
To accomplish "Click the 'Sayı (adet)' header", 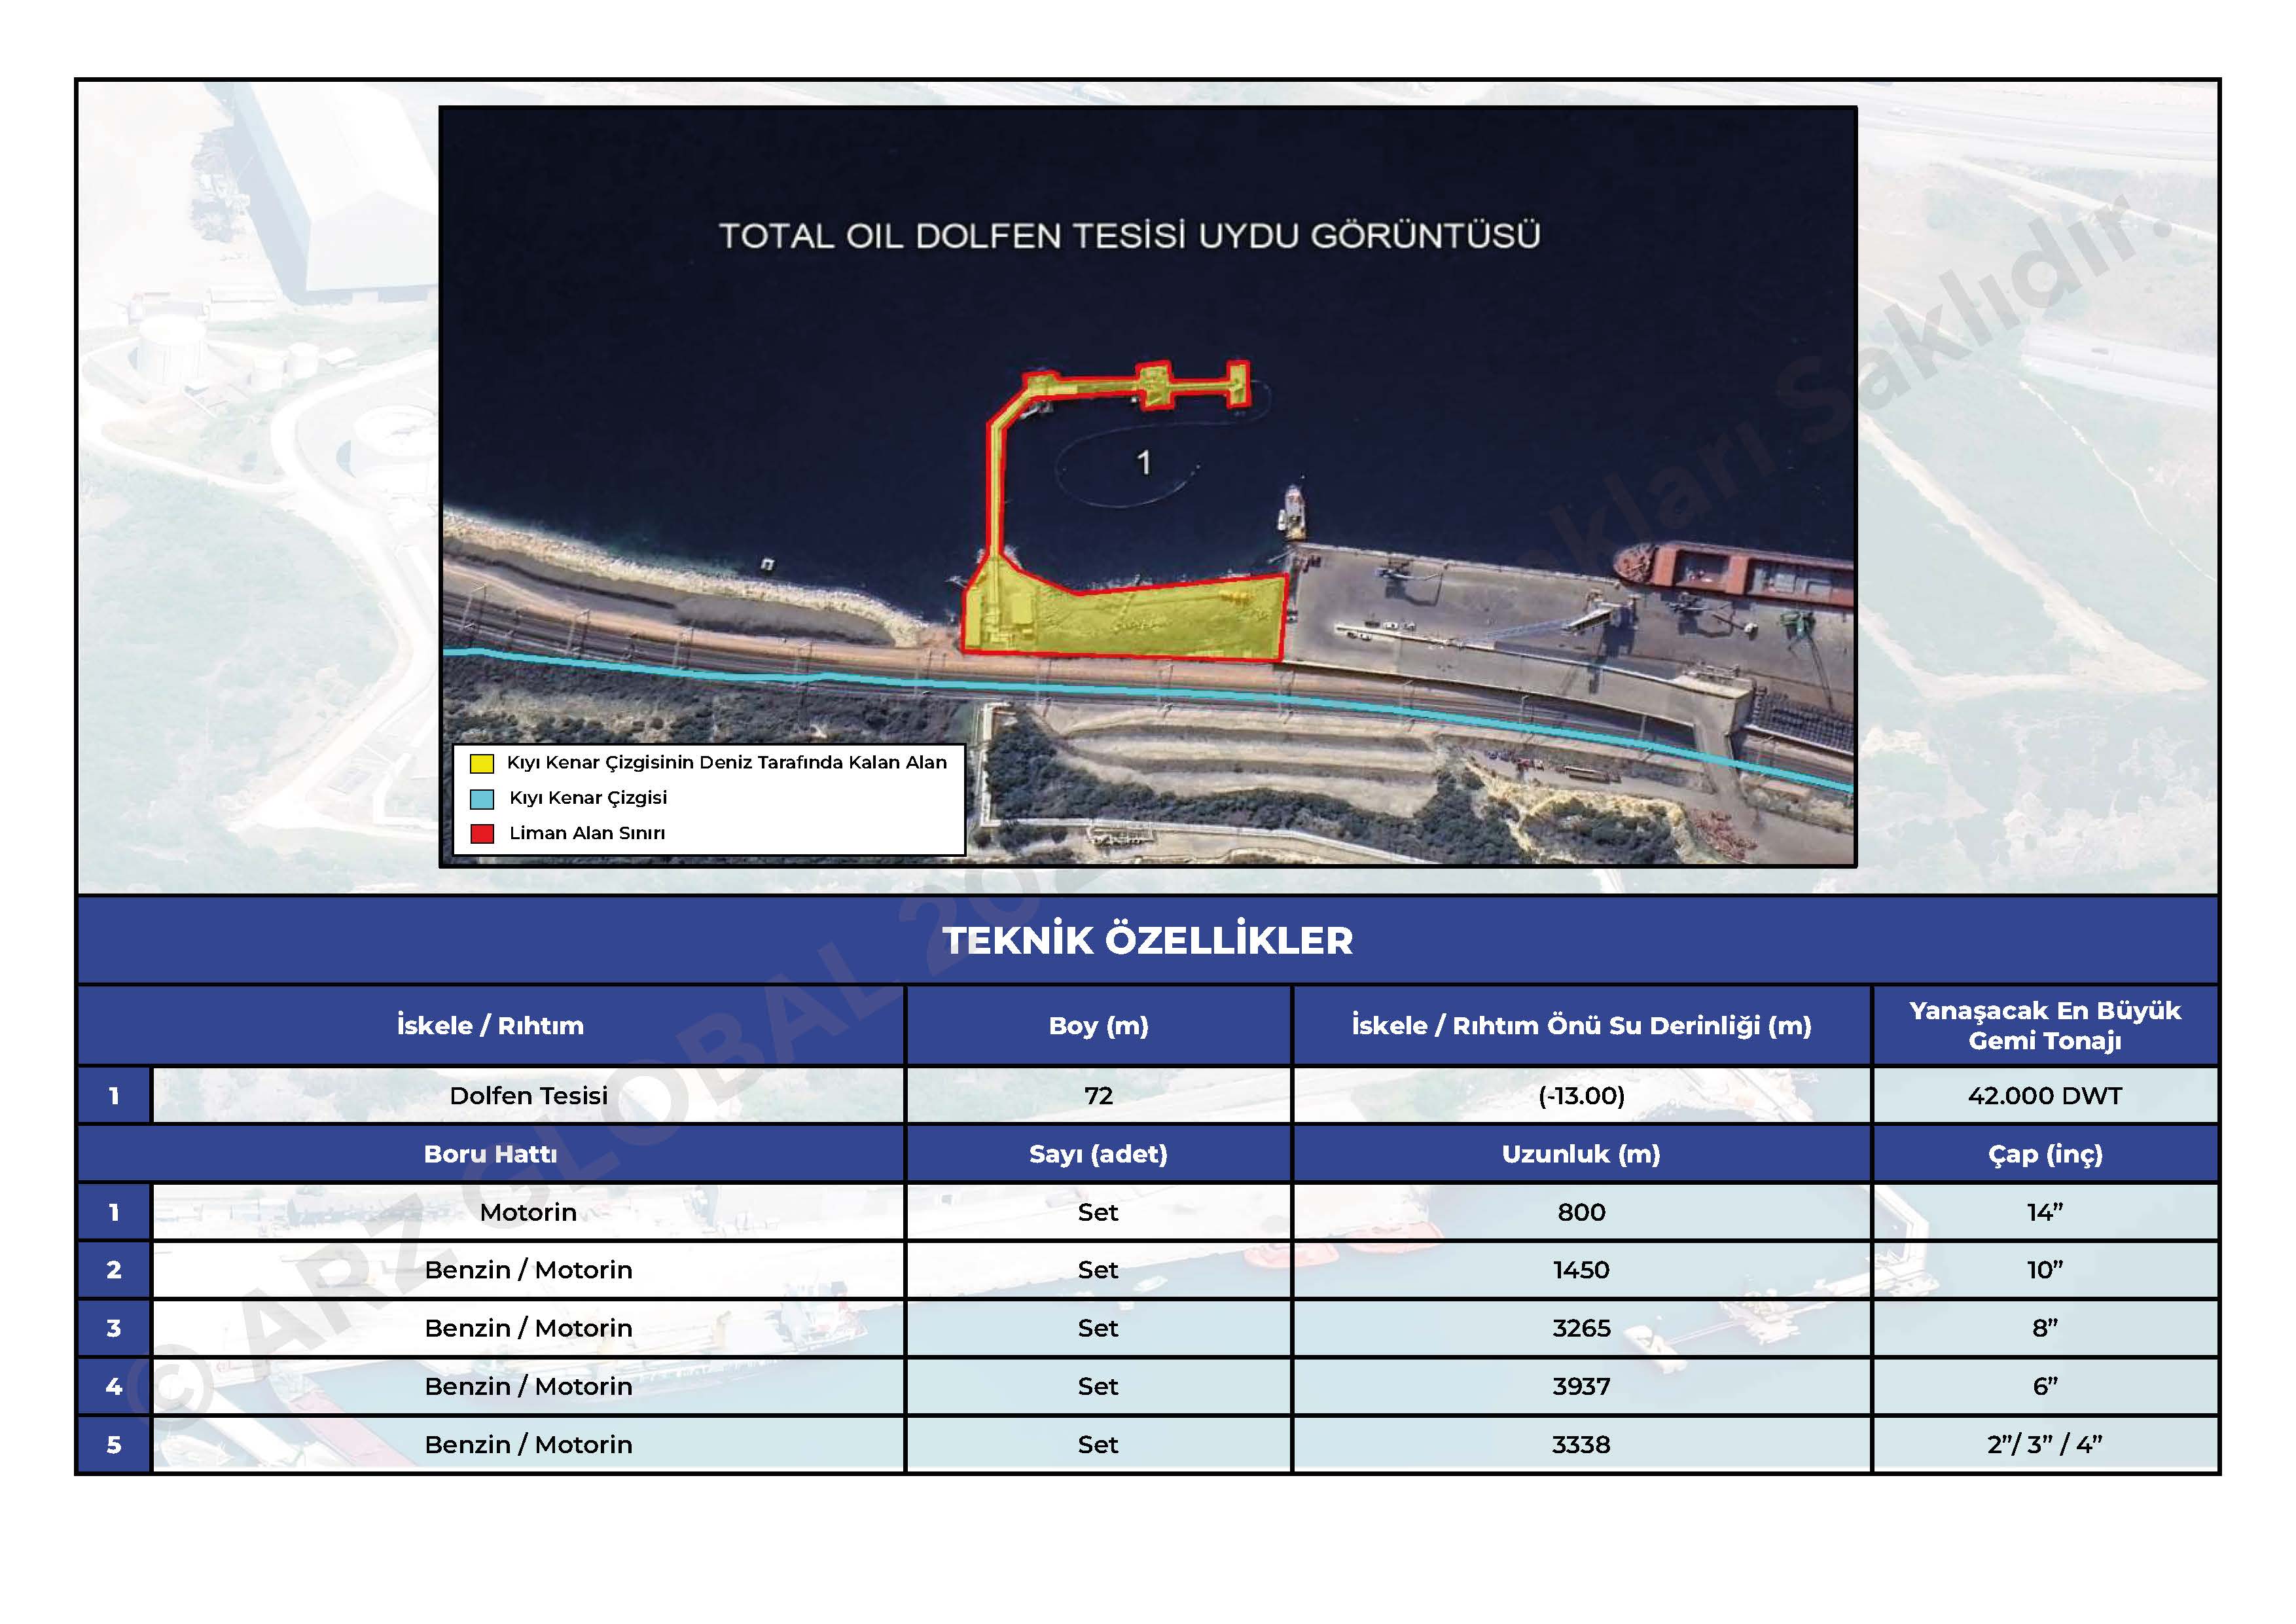I will (1098, 1154).
